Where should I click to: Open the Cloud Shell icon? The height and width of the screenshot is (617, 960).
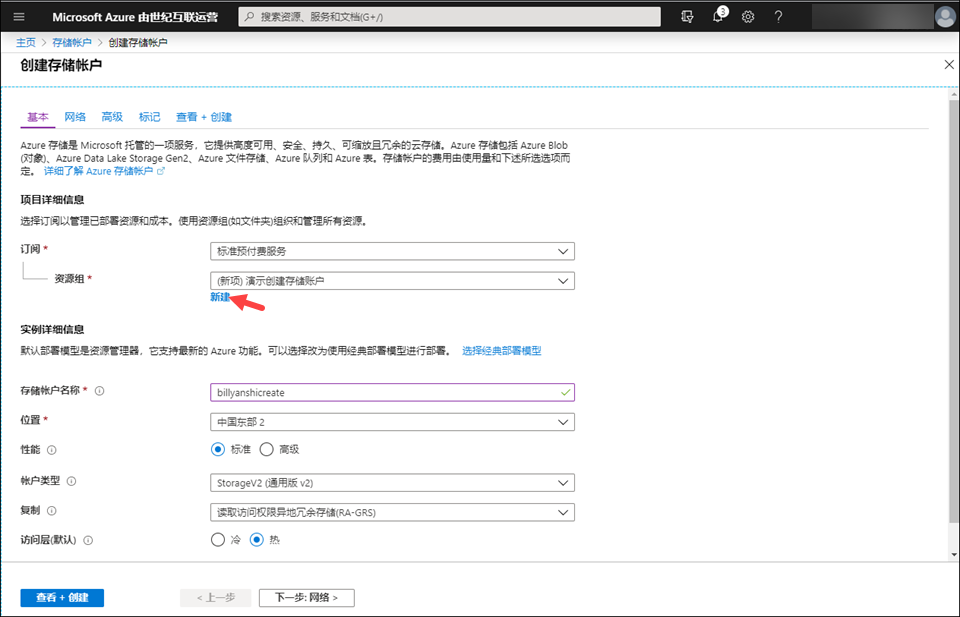click(686, 17)
